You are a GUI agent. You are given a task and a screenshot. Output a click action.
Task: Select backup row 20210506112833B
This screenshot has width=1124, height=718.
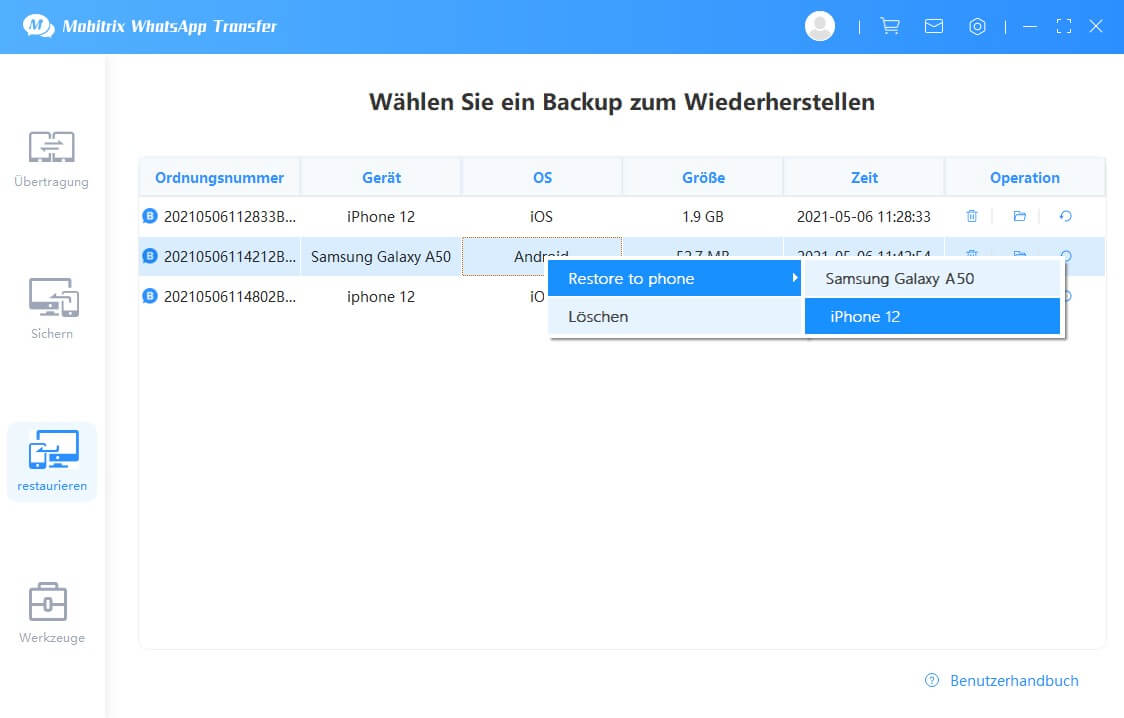[230, 216]
